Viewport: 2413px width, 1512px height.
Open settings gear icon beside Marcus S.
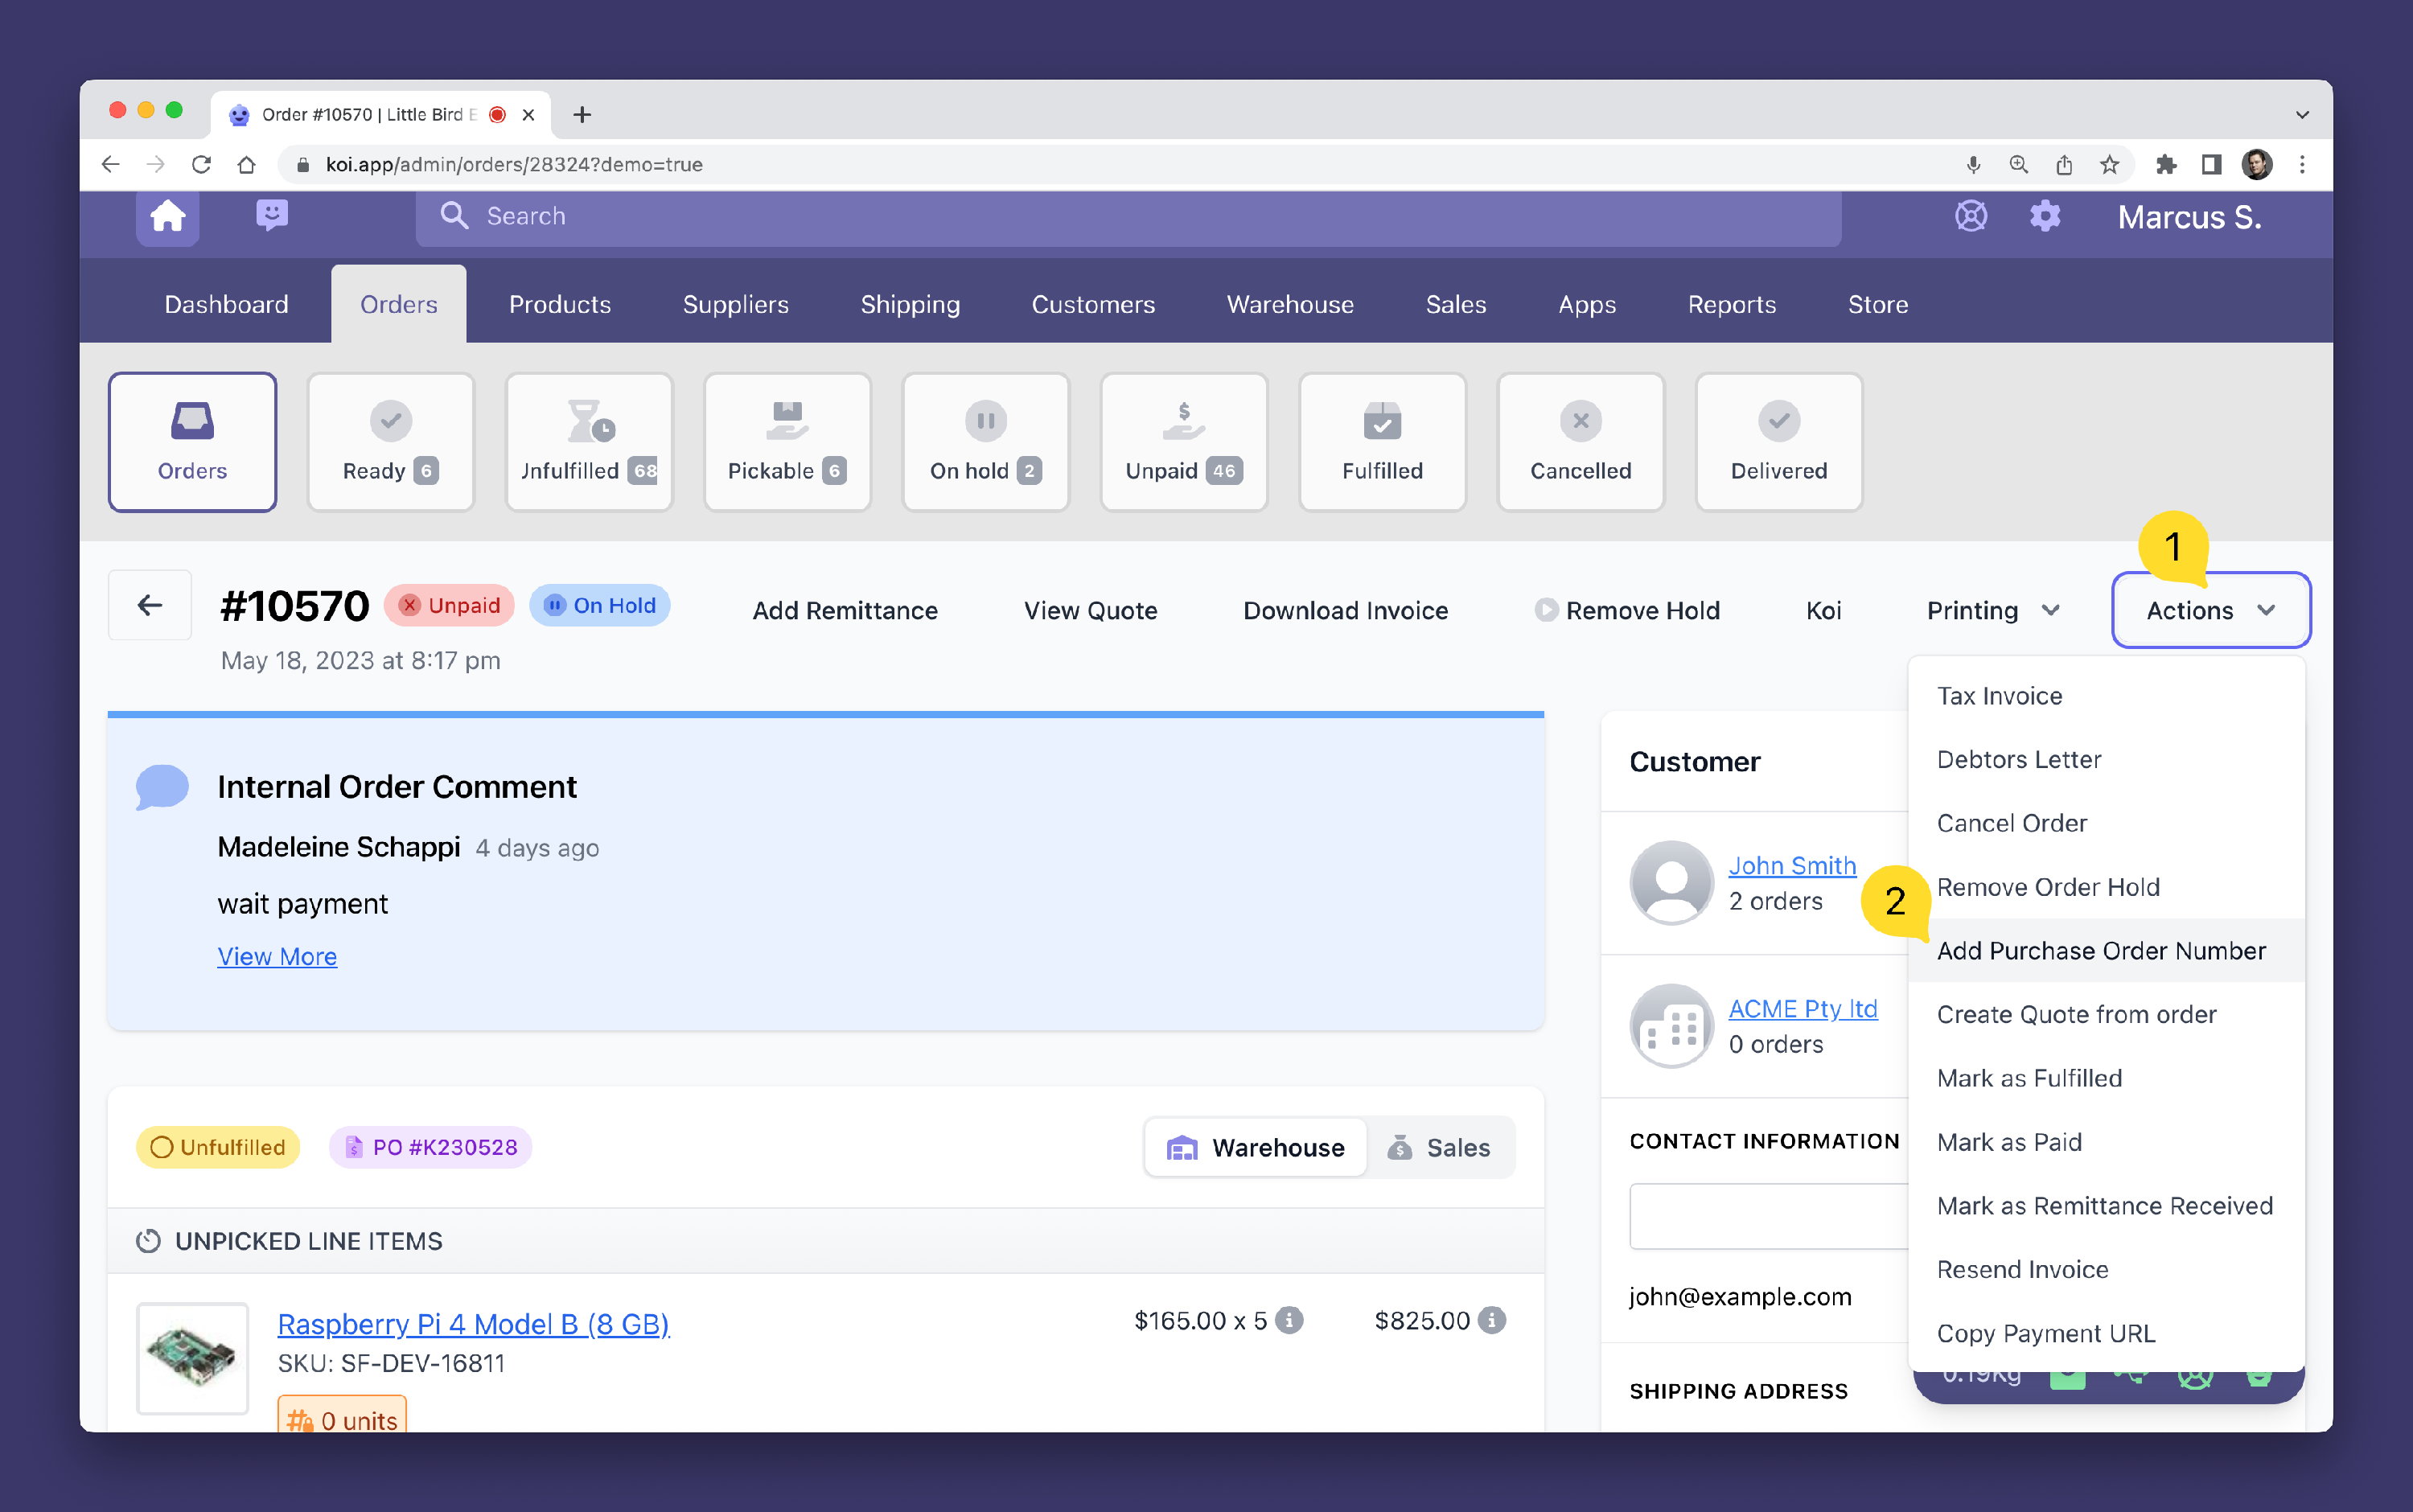[x=2044, y=216]
